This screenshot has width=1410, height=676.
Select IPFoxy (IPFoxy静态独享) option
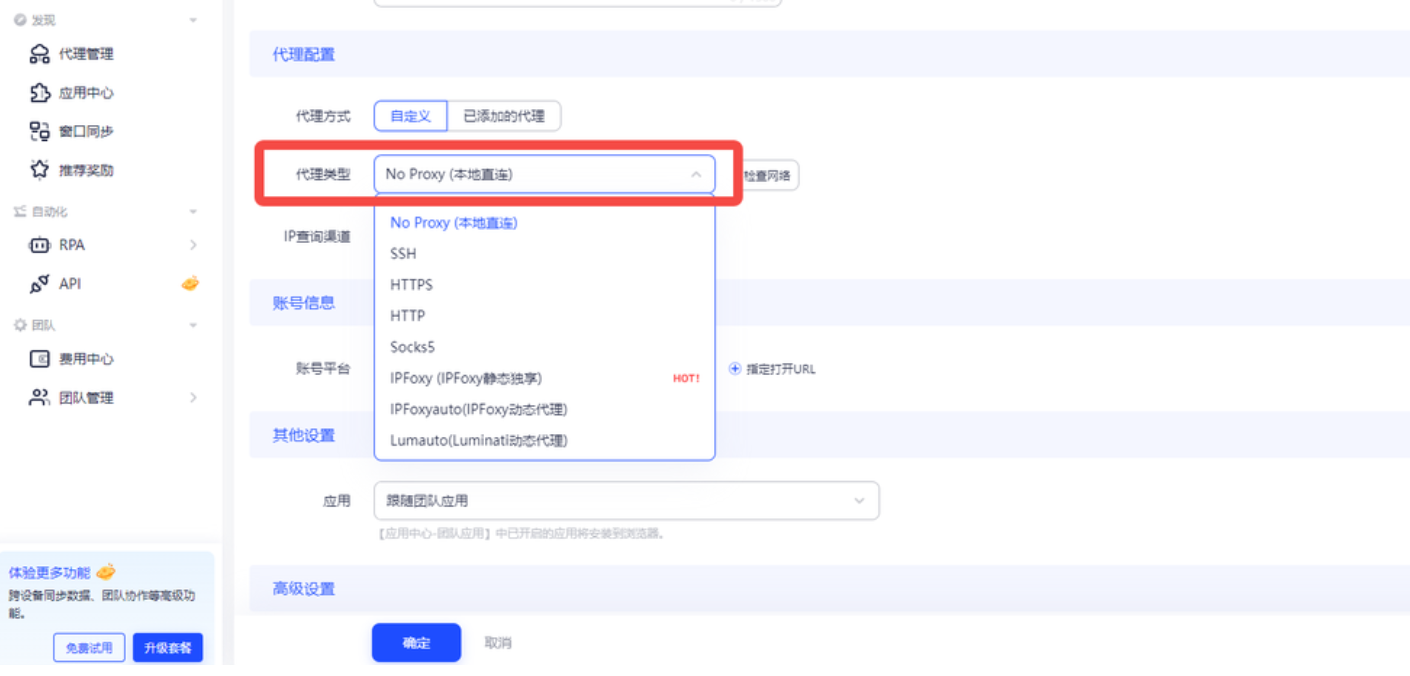[x=466, y=378]
